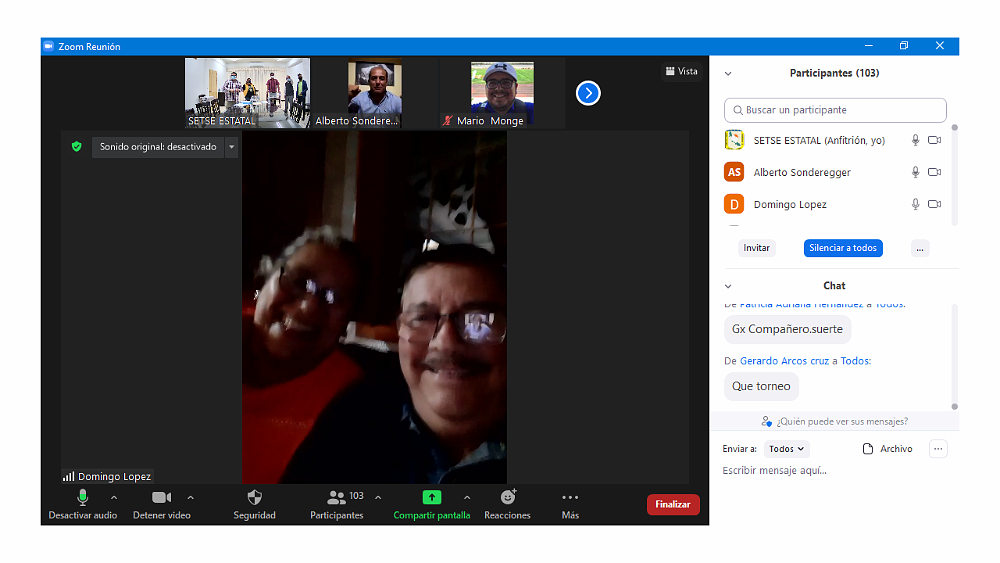The image size is (1000, 563).
Task: Open the Más options icon
Action: pyautogui.click(x=570, y=497)
